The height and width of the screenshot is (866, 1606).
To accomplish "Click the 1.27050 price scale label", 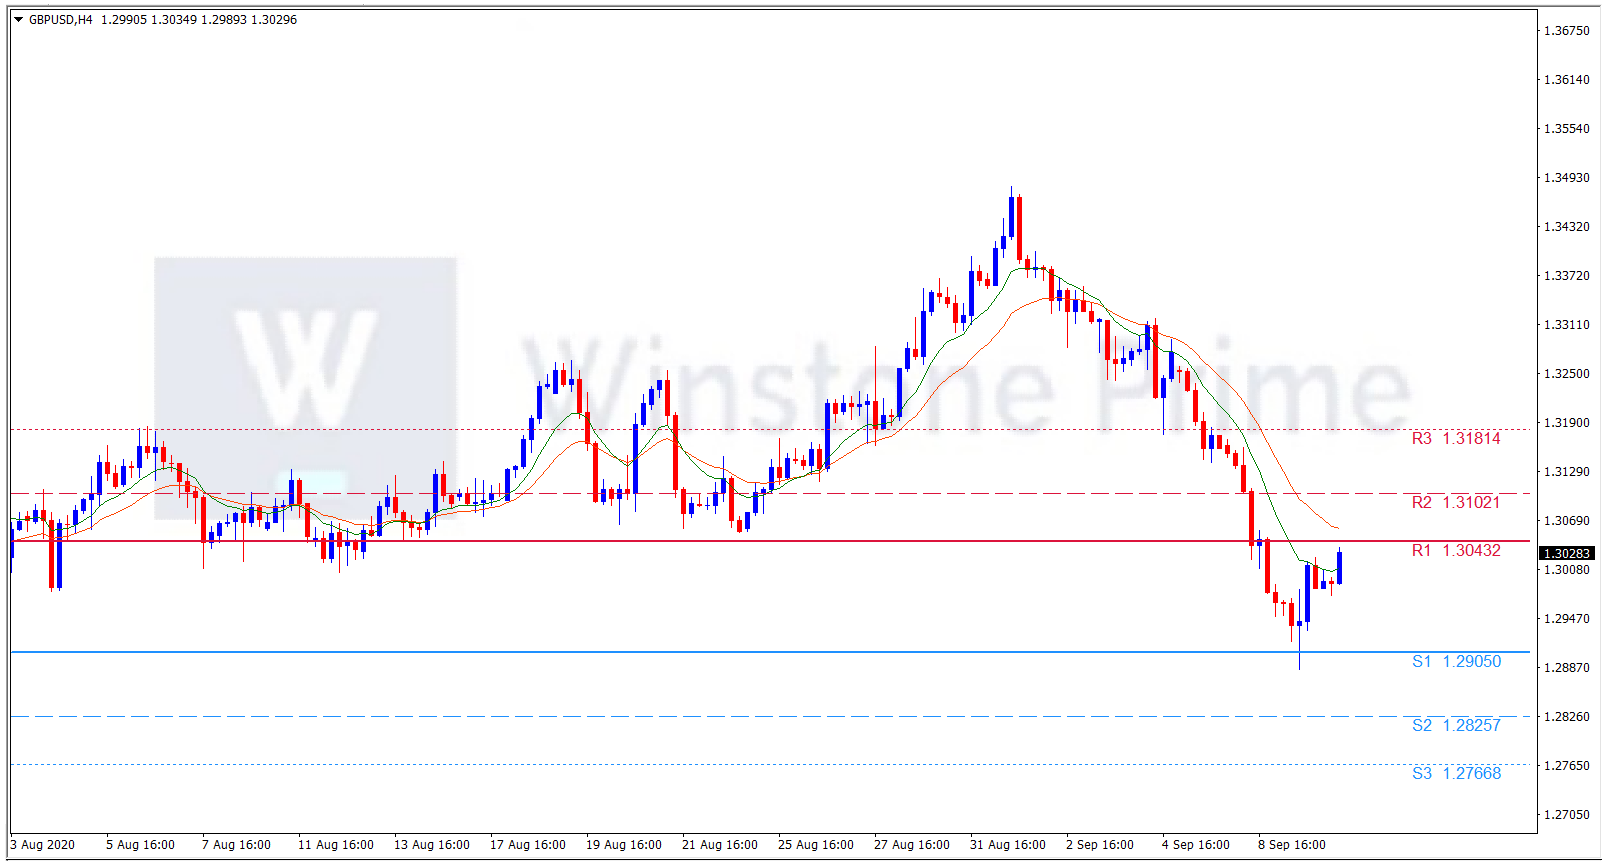I will pos(1566,815).
